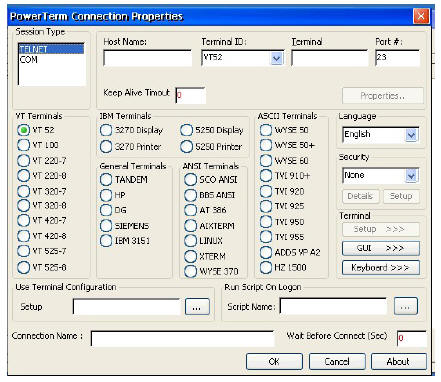
Task: Select TVI 920 terminal option
Action: click(266, 191)
